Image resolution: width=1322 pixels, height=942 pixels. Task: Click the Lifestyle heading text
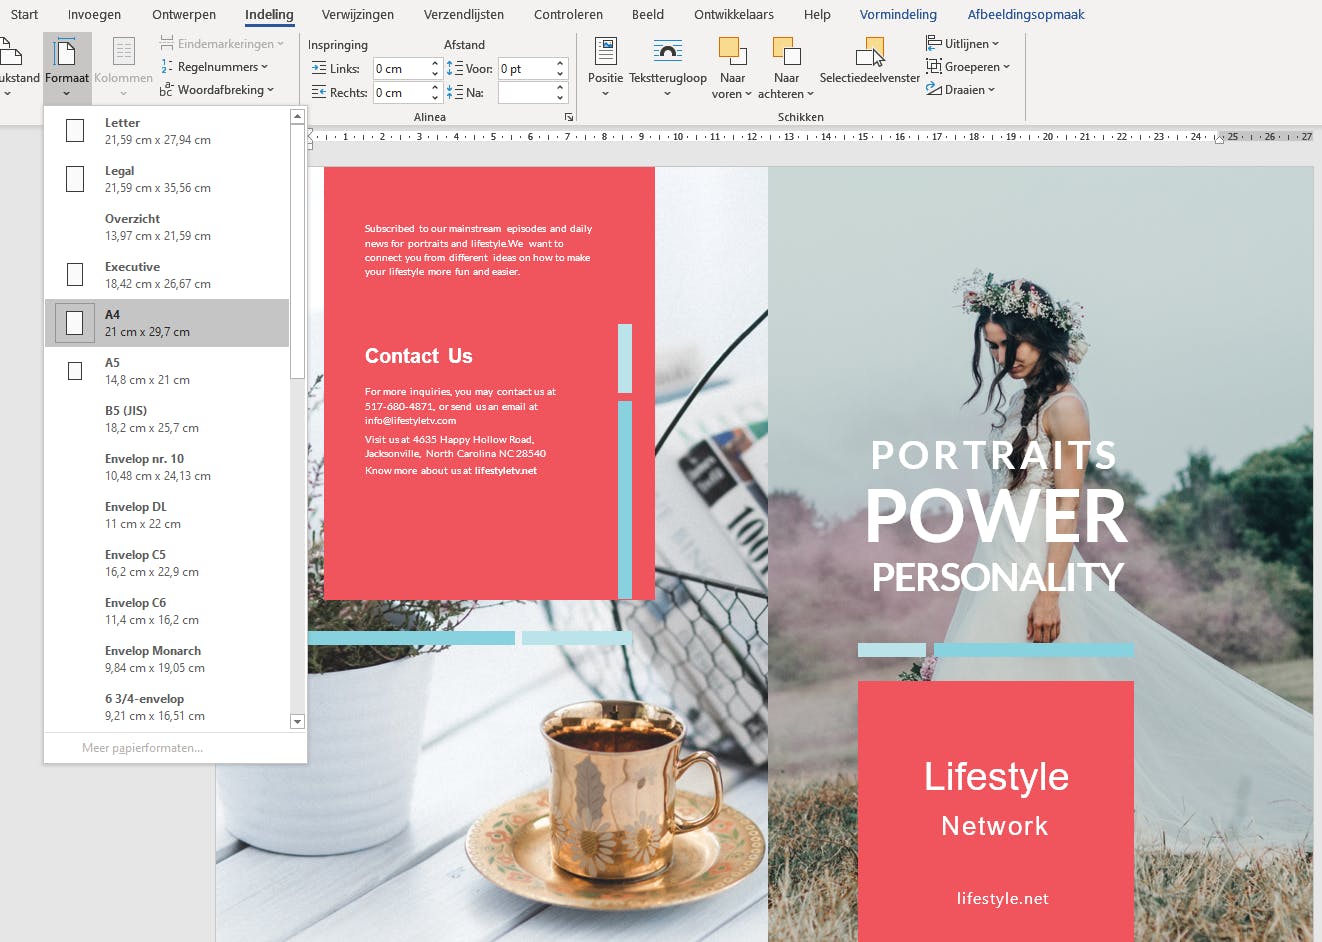996,777
